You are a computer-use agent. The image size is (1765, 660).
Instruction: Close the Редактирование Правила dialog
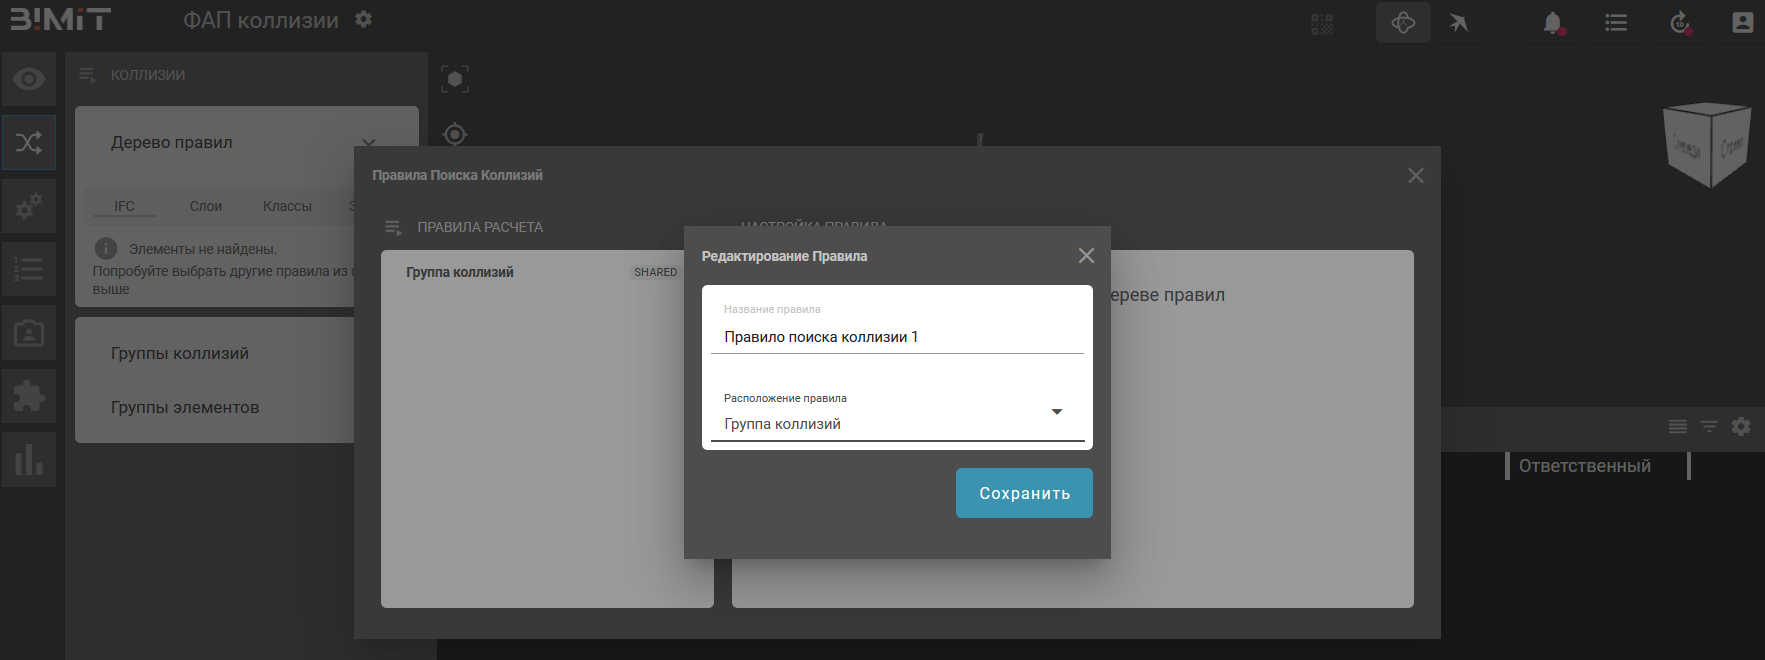click(1086, 256)
